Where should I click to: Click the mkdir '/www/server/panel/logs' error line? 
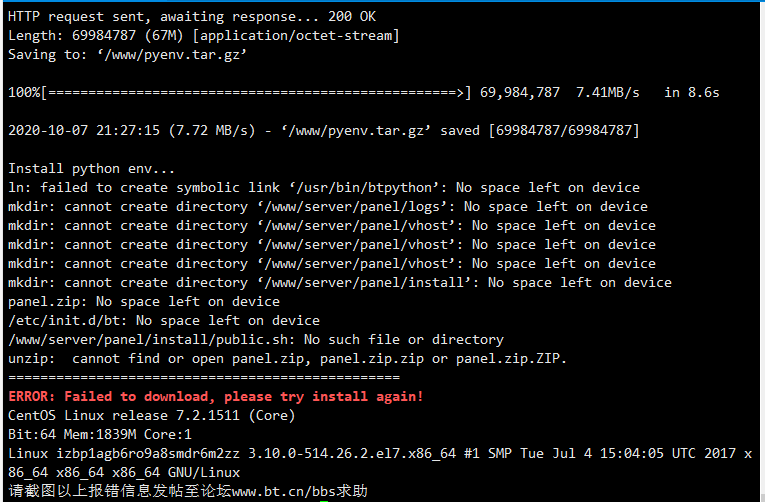point(327,206)
